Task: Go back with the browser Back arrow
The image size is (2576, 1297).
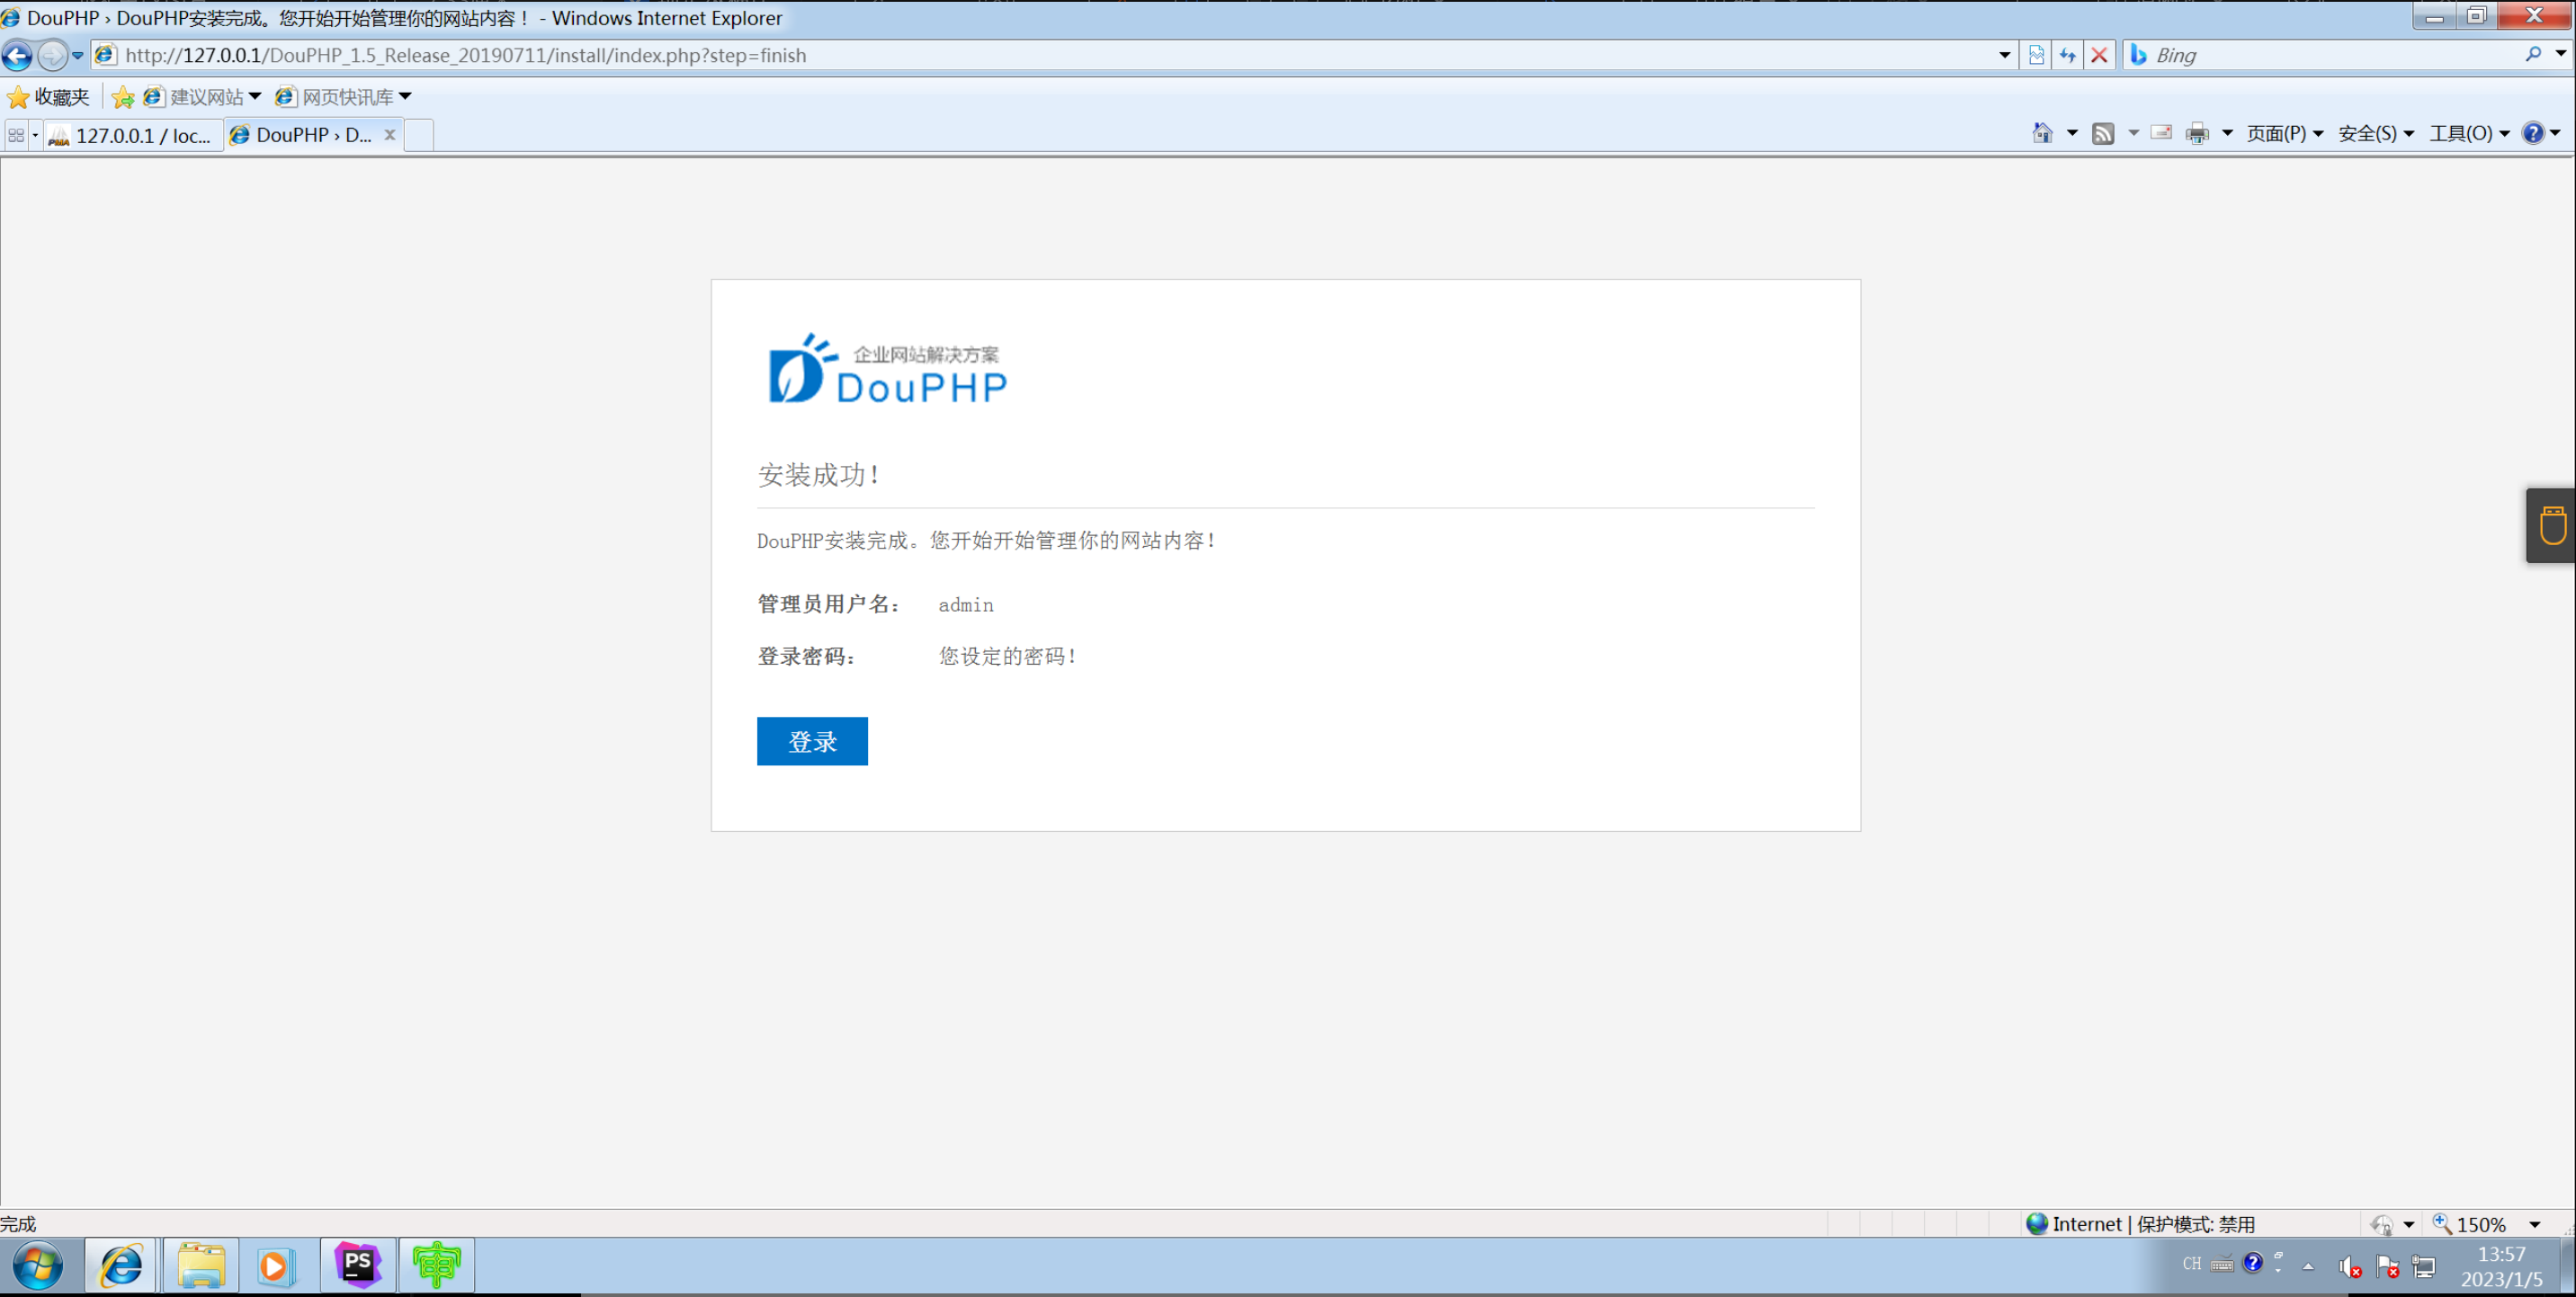Action: [17, 55]
